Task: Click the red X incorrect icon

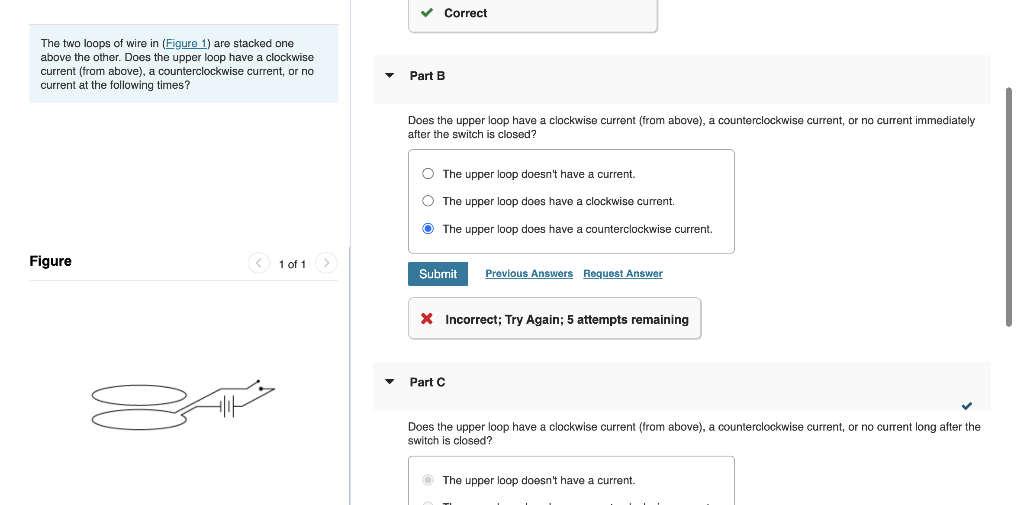Action: point(426,319)
